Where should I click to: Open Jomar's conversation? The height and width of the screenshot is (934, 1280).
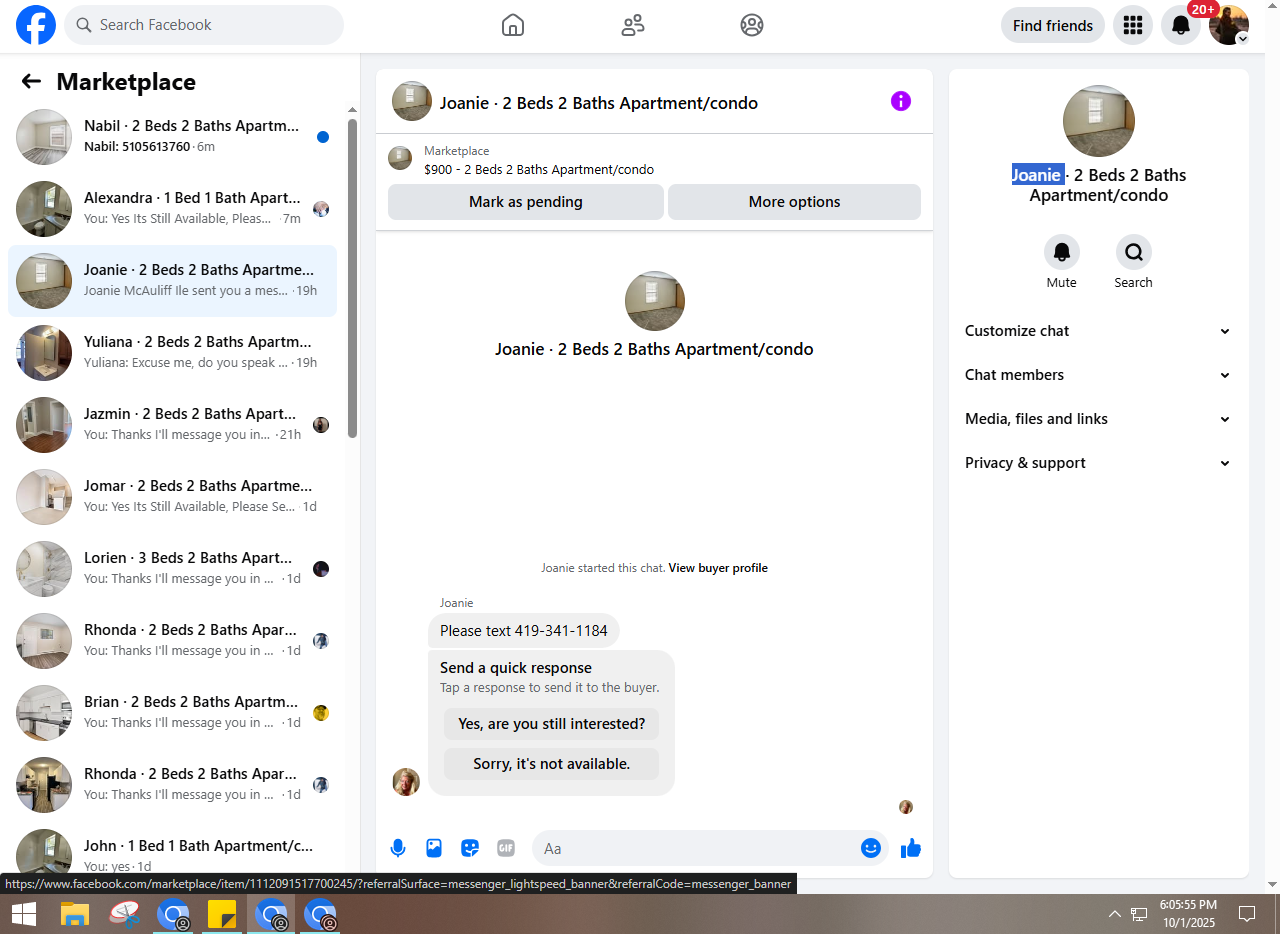coord(172,497)
